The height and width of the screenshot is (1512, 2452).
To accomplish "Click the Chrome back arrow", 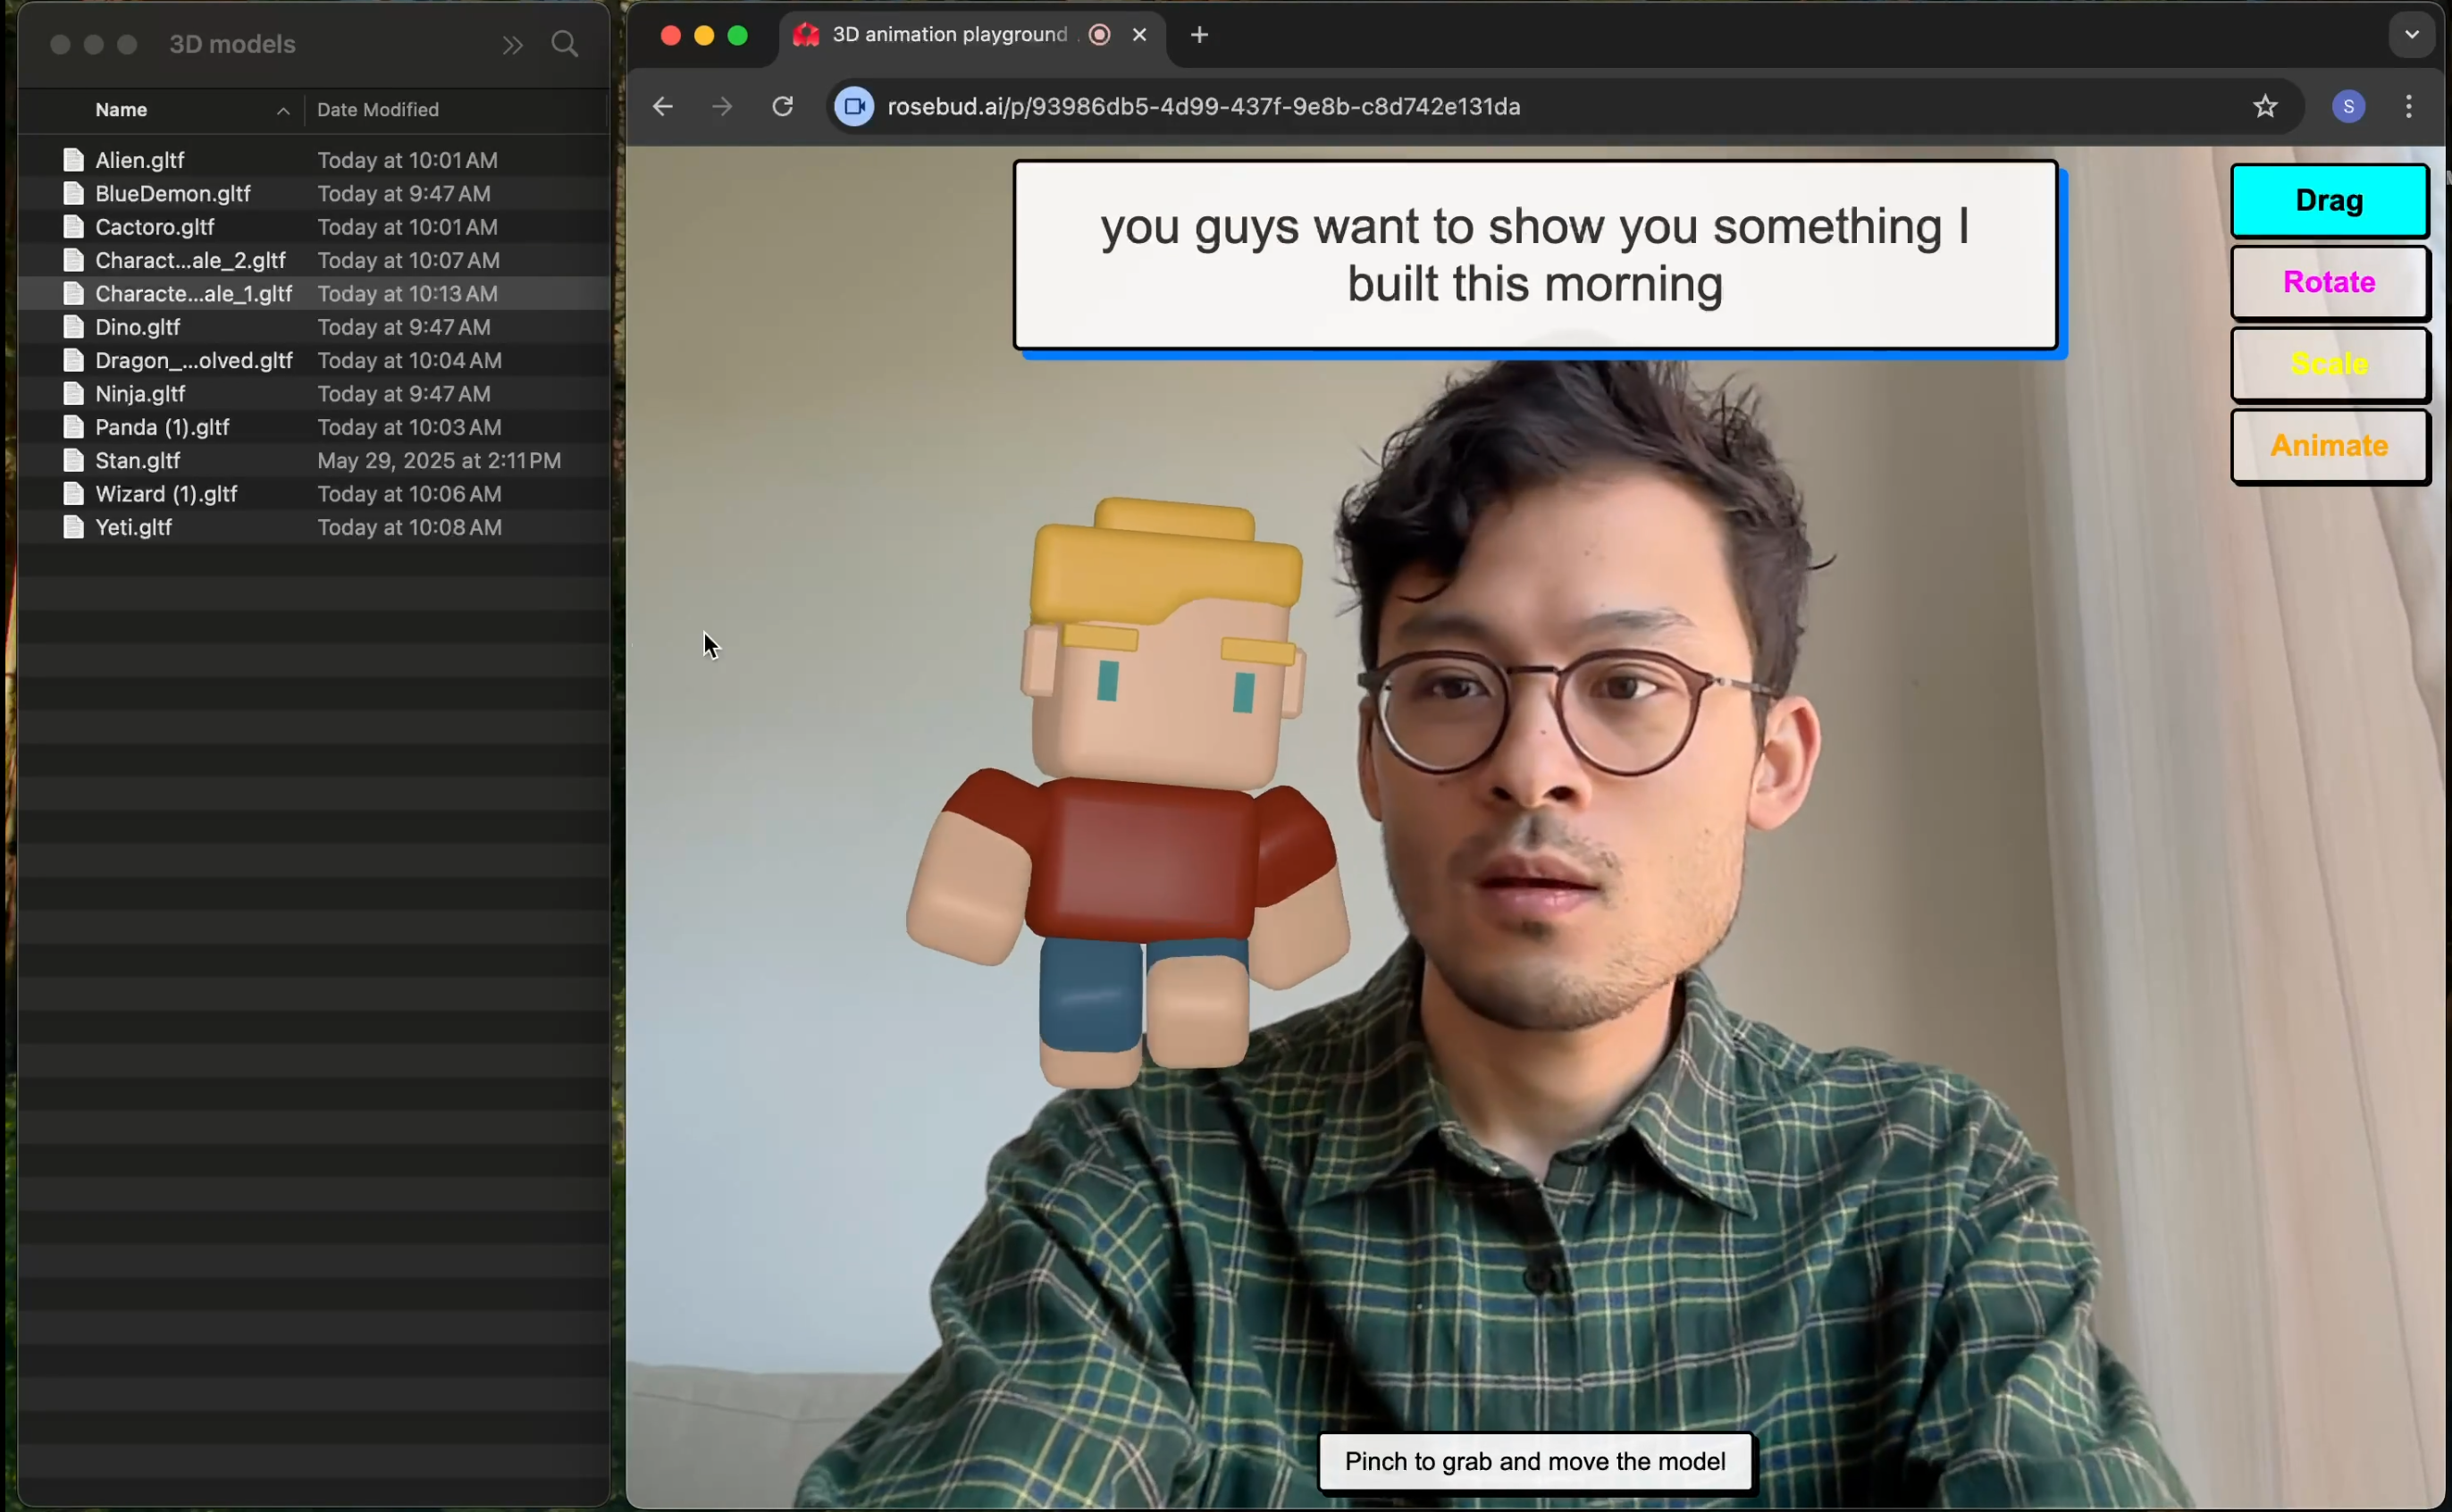I will (662, 107).
